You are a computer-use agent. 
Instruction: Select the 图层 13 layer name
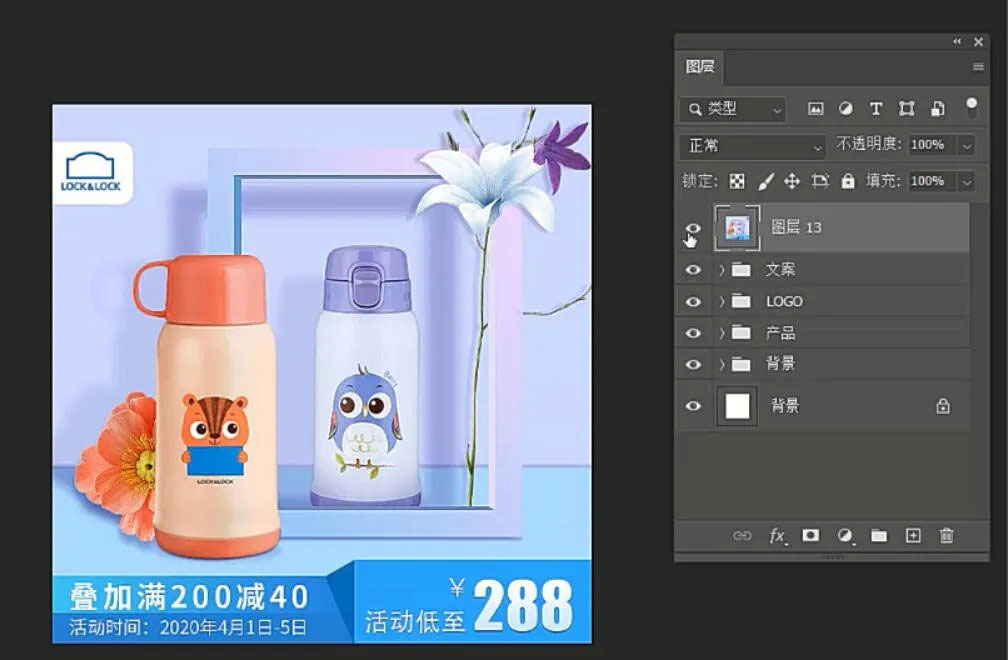coord(796,227)
